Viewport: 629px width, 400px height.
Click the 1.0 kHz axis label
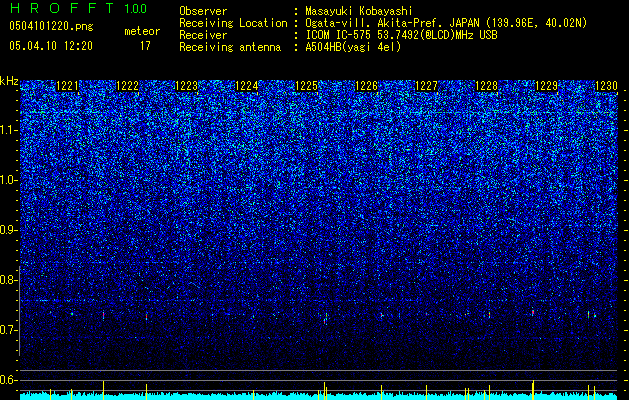9,180
